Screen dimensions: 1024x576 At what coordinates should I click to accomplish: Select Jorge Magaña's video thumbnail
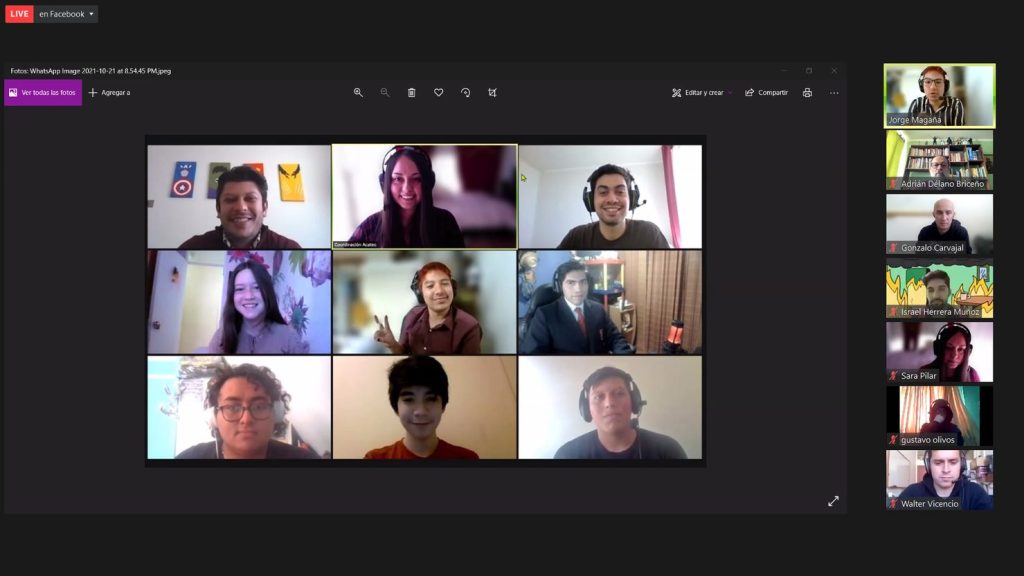coord(939,95)
